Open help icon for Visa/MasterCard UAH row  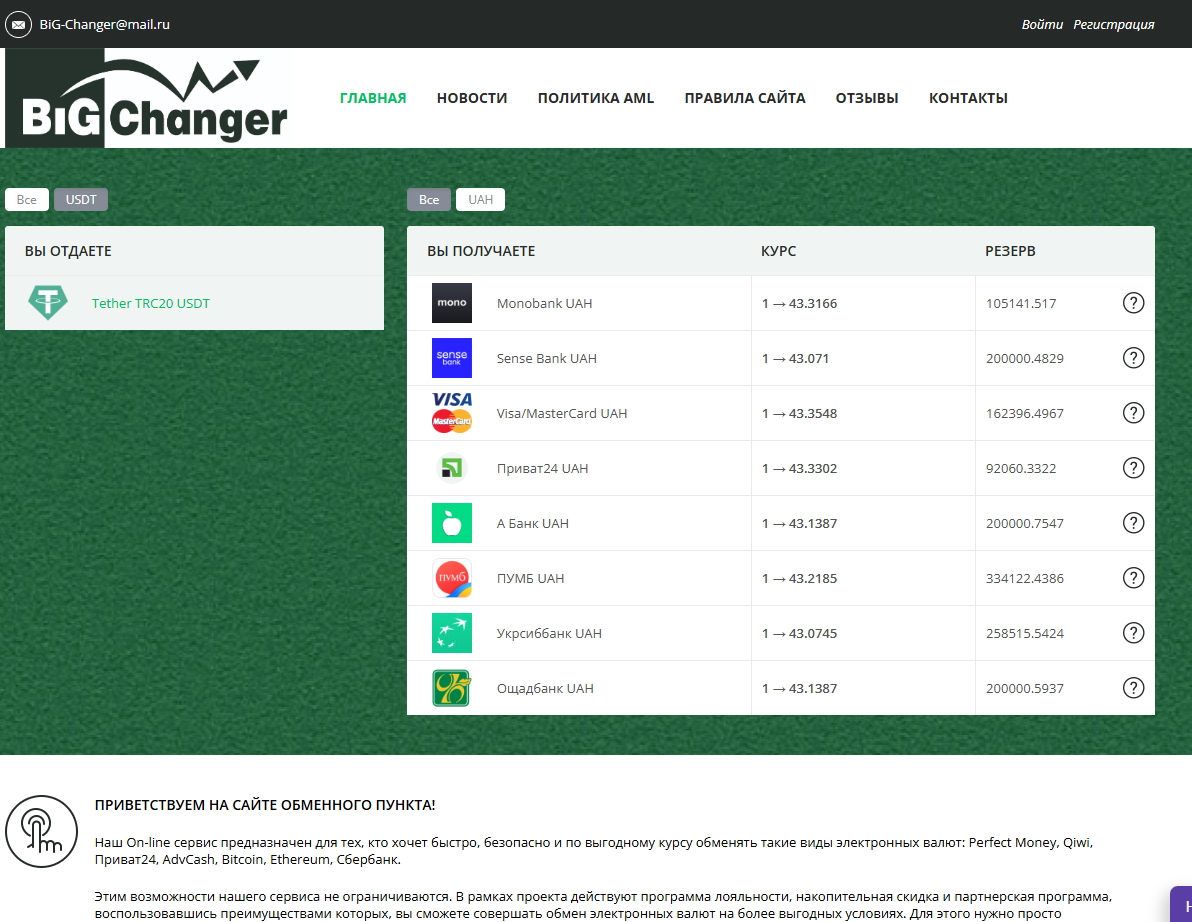[1133, 413]
